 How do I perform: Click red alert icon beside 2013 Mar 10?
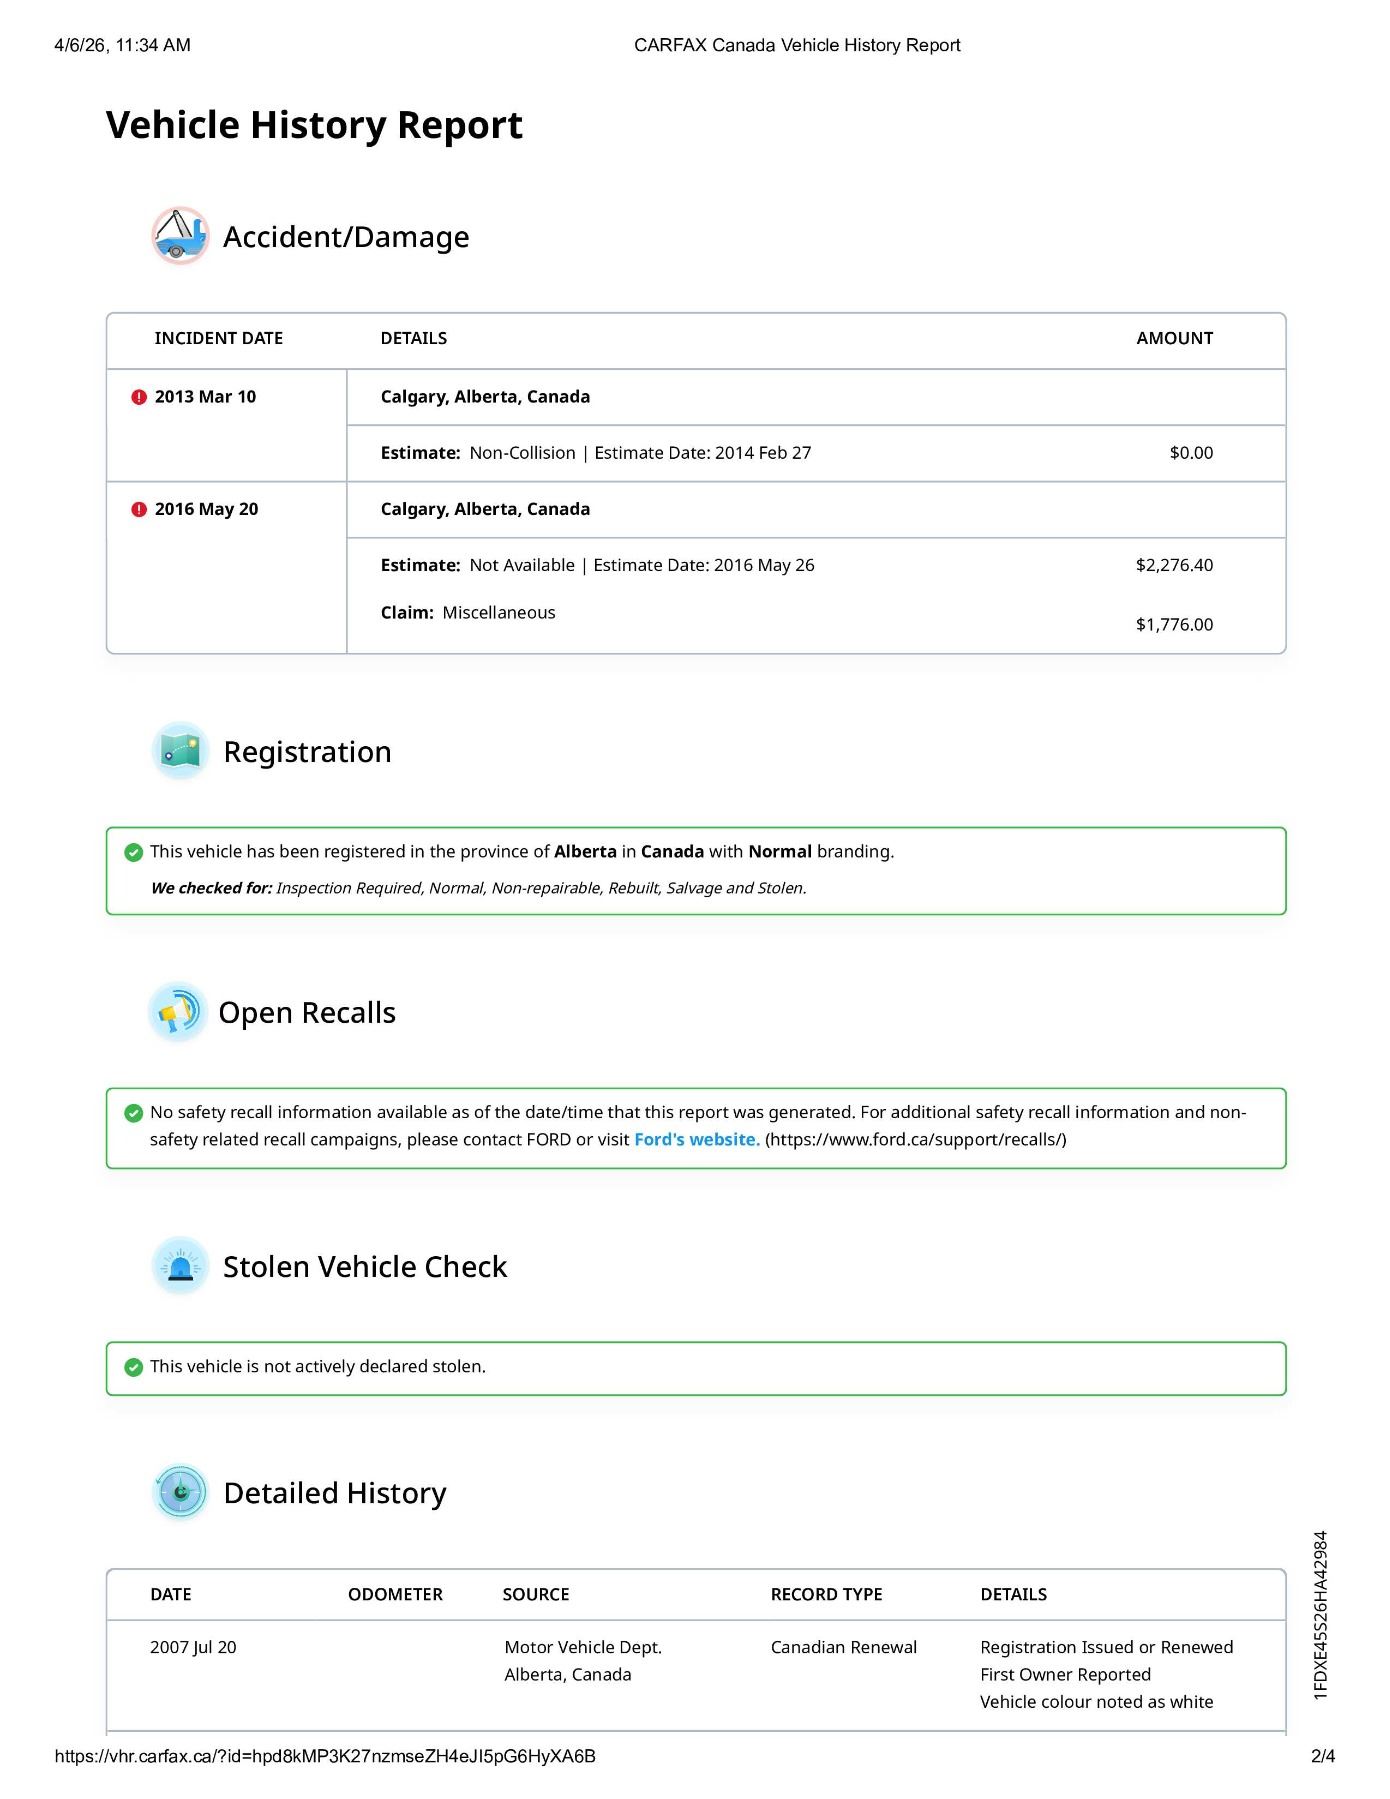[x=139, y=397]
